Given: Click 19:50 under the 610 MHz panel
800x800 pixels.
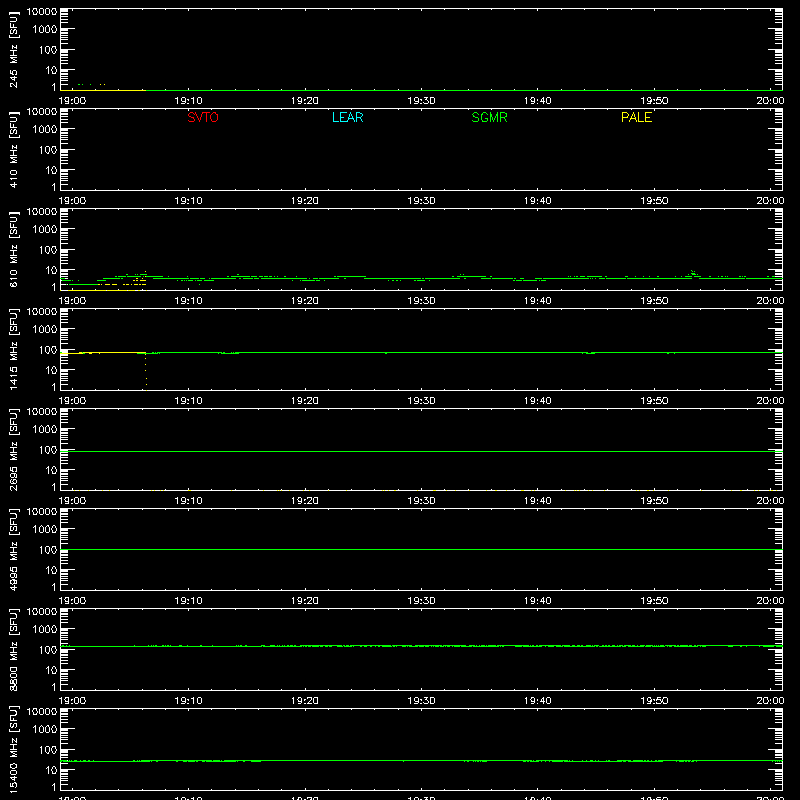Looking at the screenshot, I should click(654, 301).
